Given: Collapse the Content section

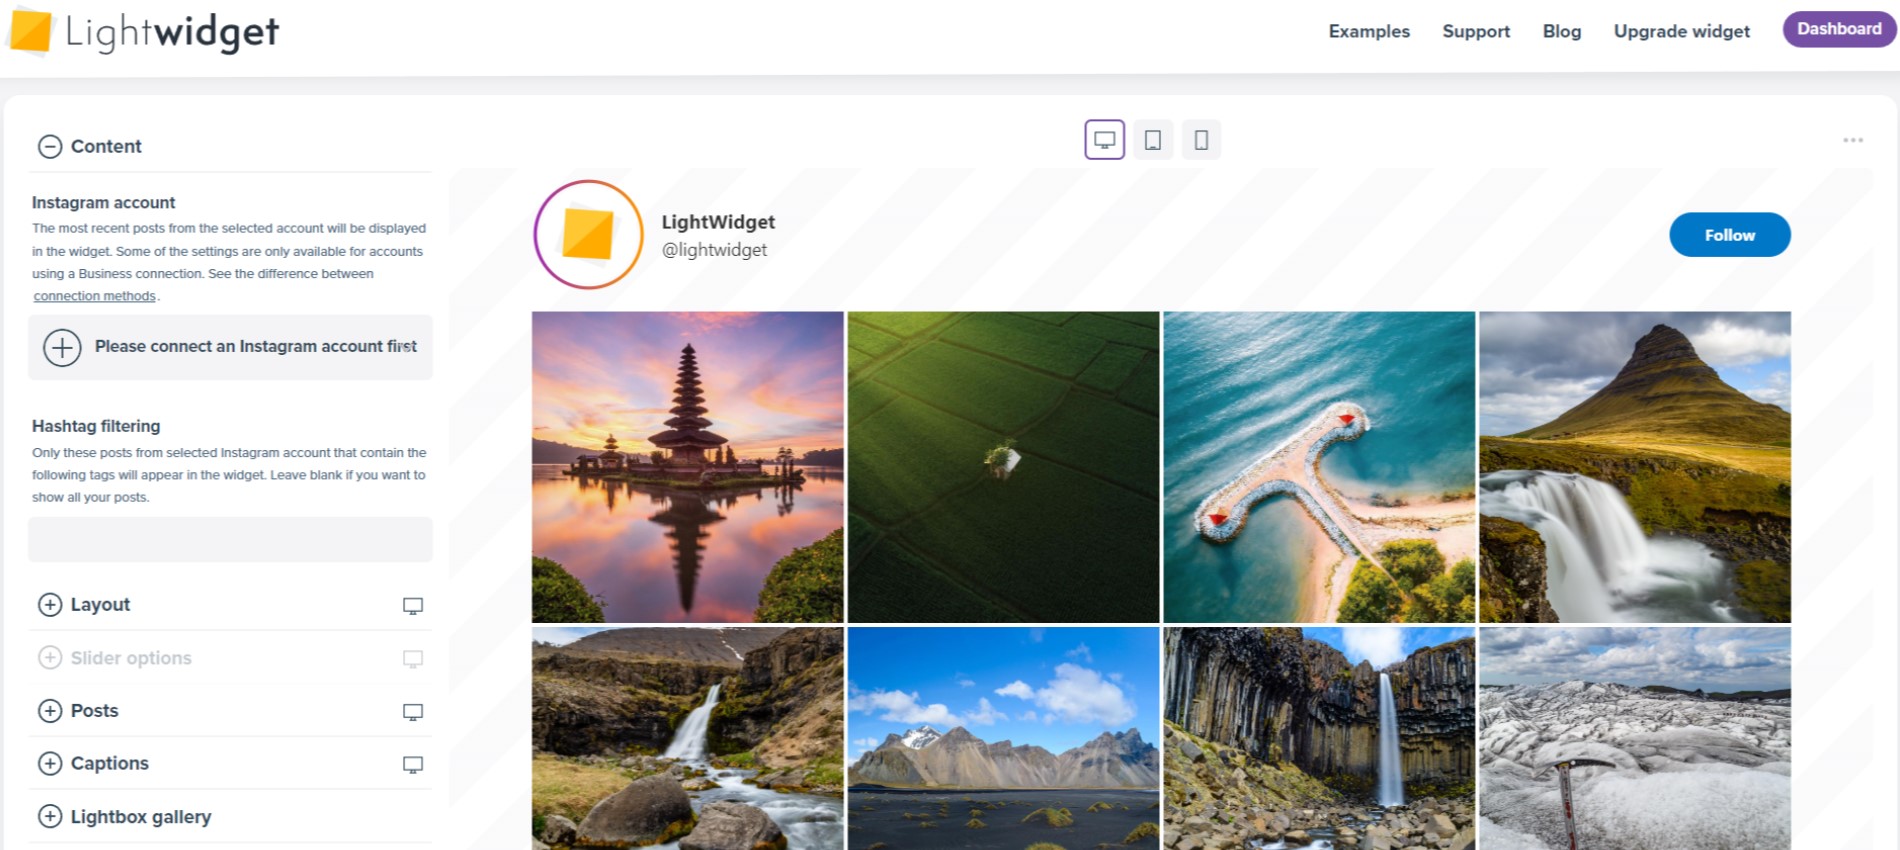Looking at the screenshot, I should [x=50, y=147].
